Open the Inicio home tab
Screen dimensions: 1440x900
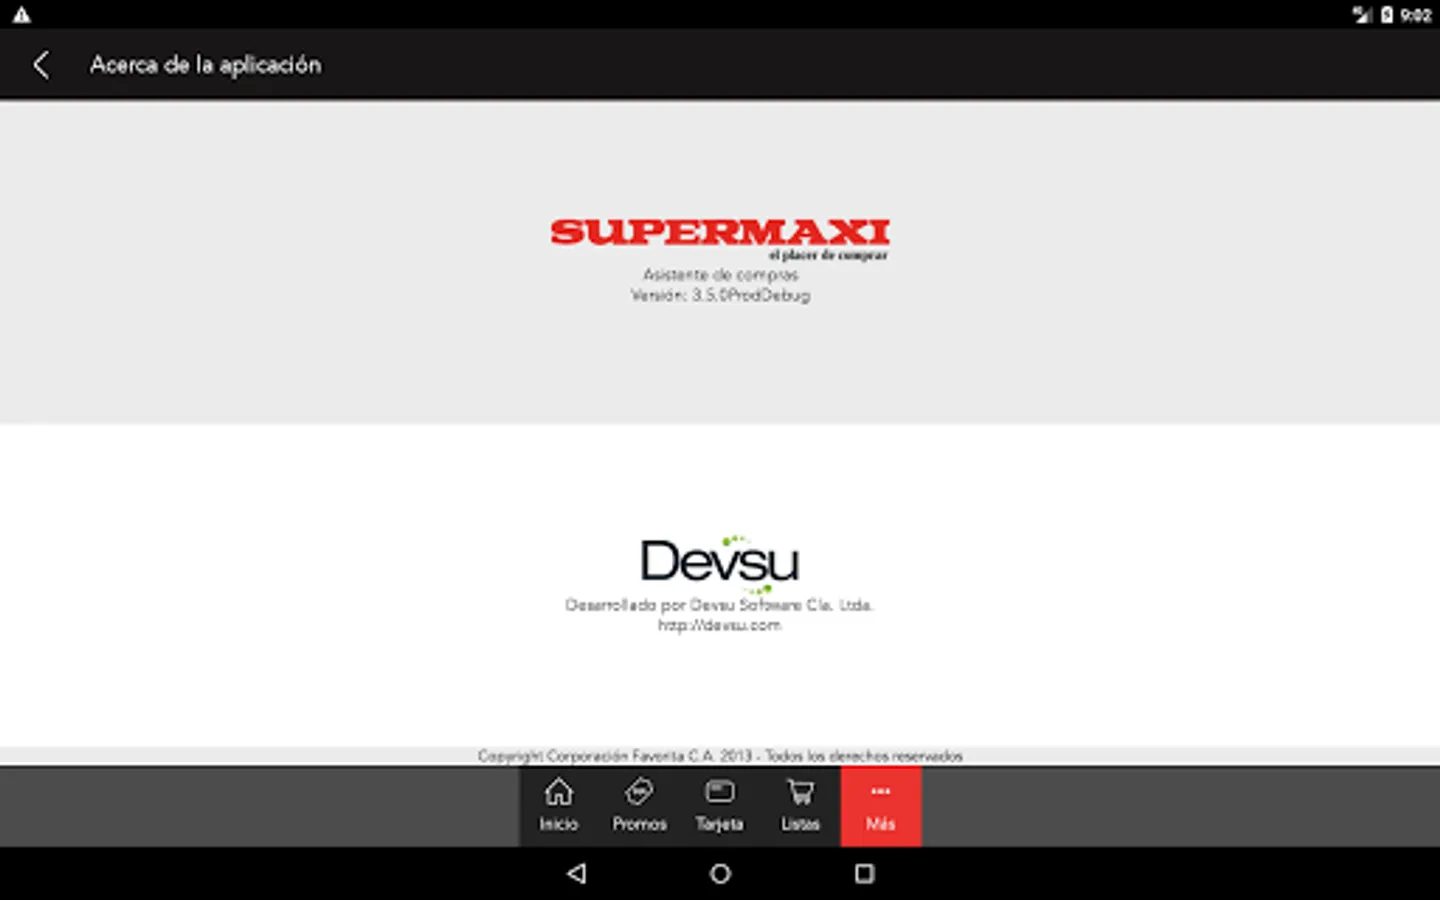click(x=559, y=806)
